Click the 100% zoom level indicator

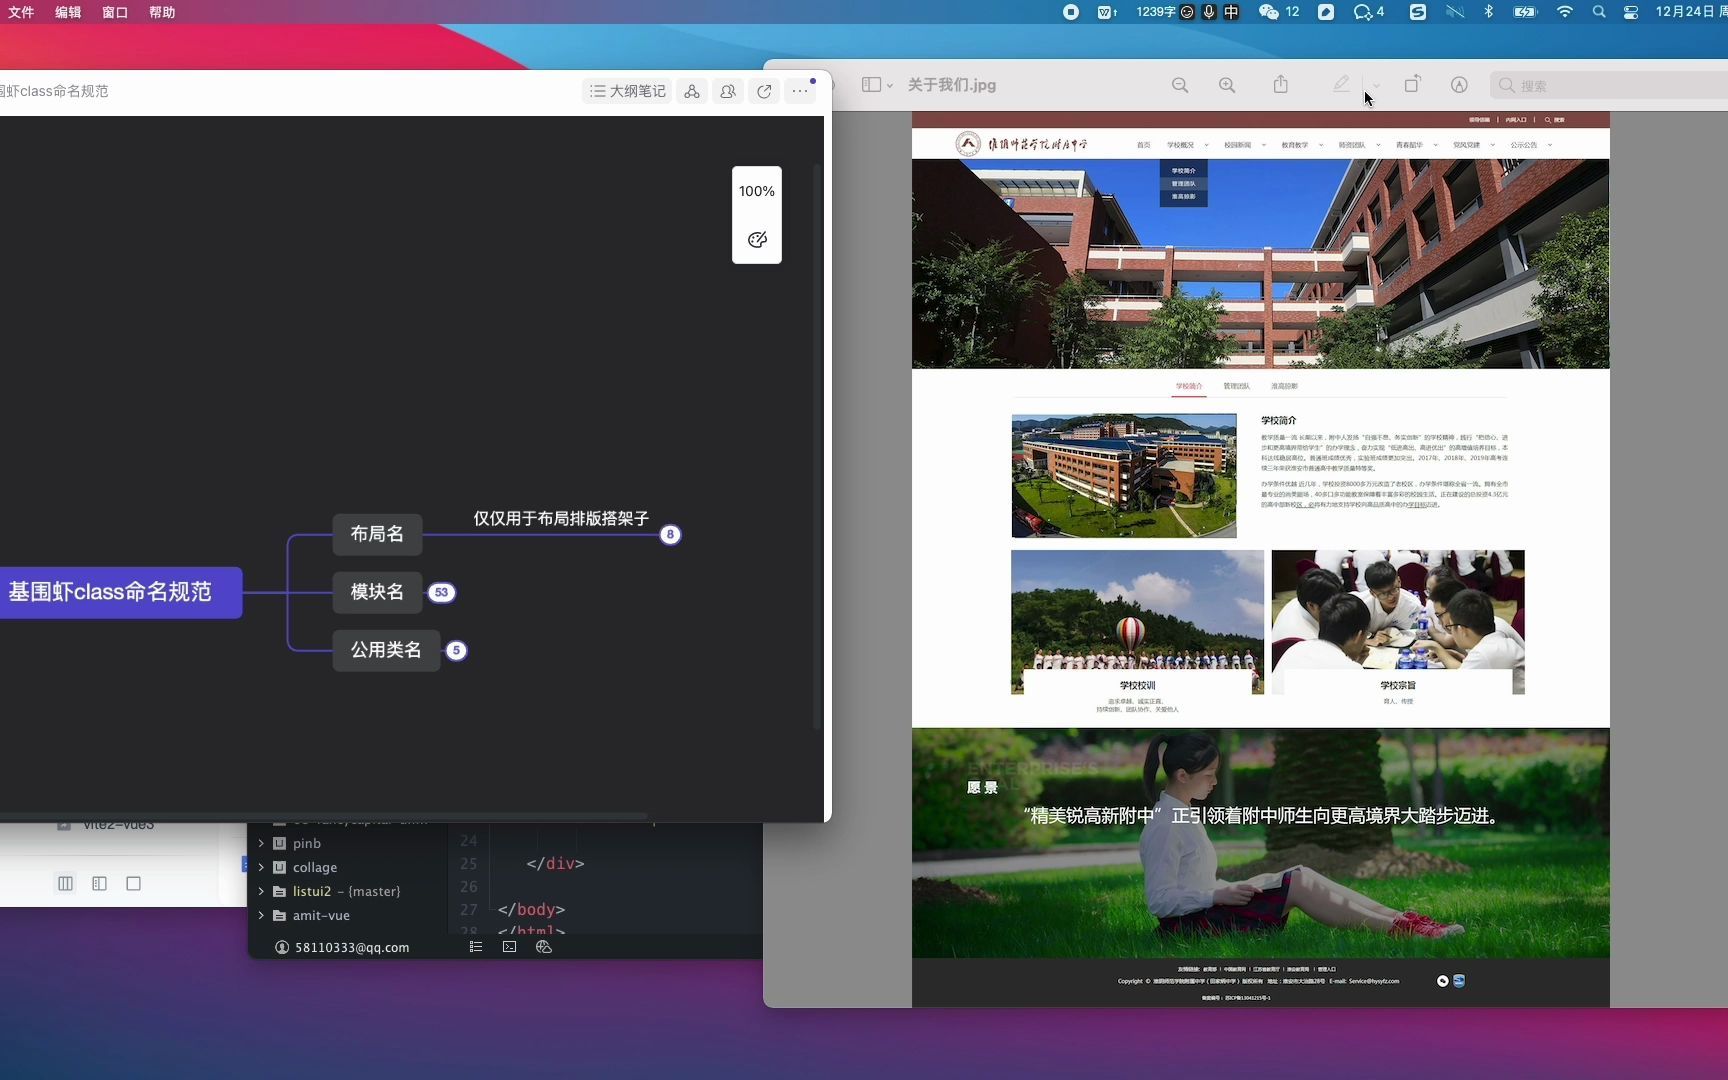757,191
